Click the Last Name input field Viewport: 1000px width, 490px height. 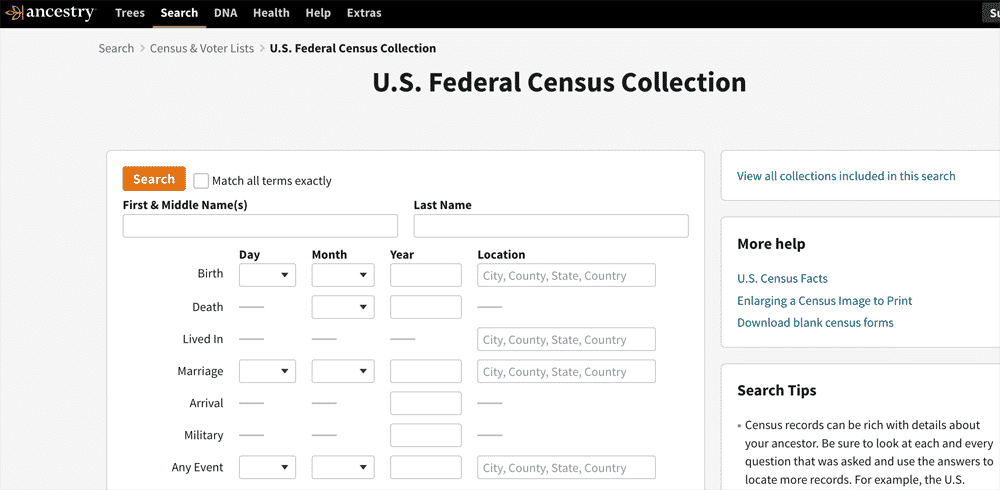click(x=551, y=226)
